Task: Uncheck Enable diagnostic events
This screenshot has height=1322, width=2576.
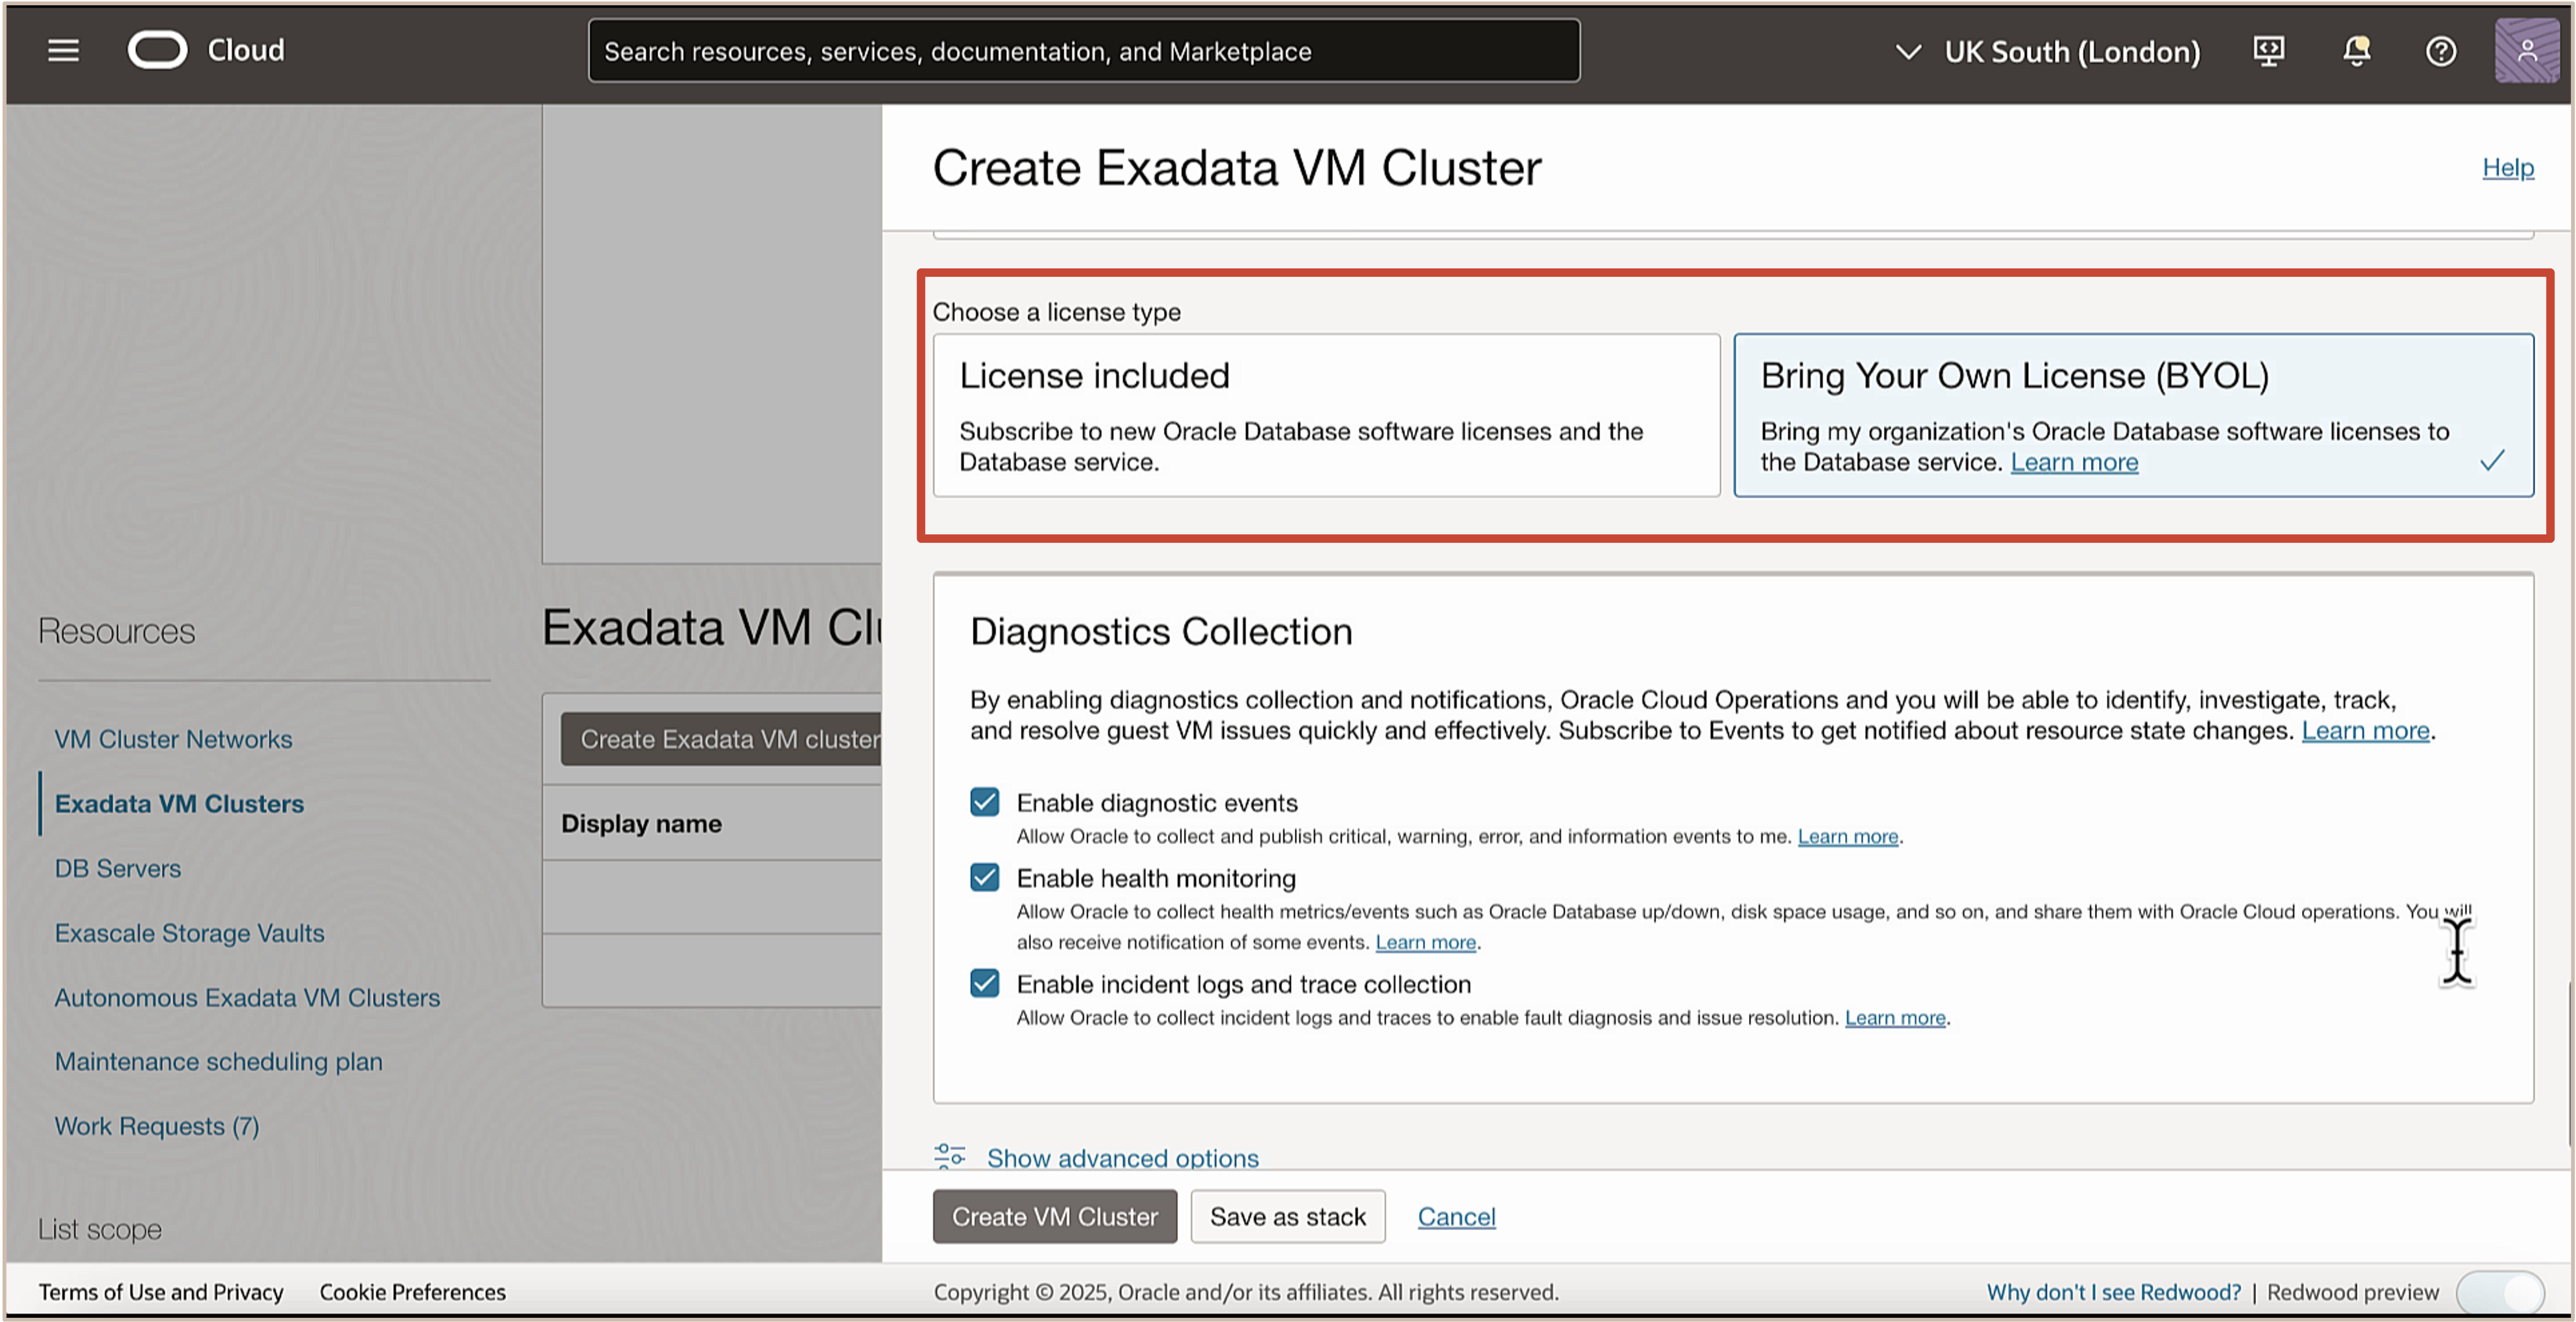Action: (x=984, y=802)
